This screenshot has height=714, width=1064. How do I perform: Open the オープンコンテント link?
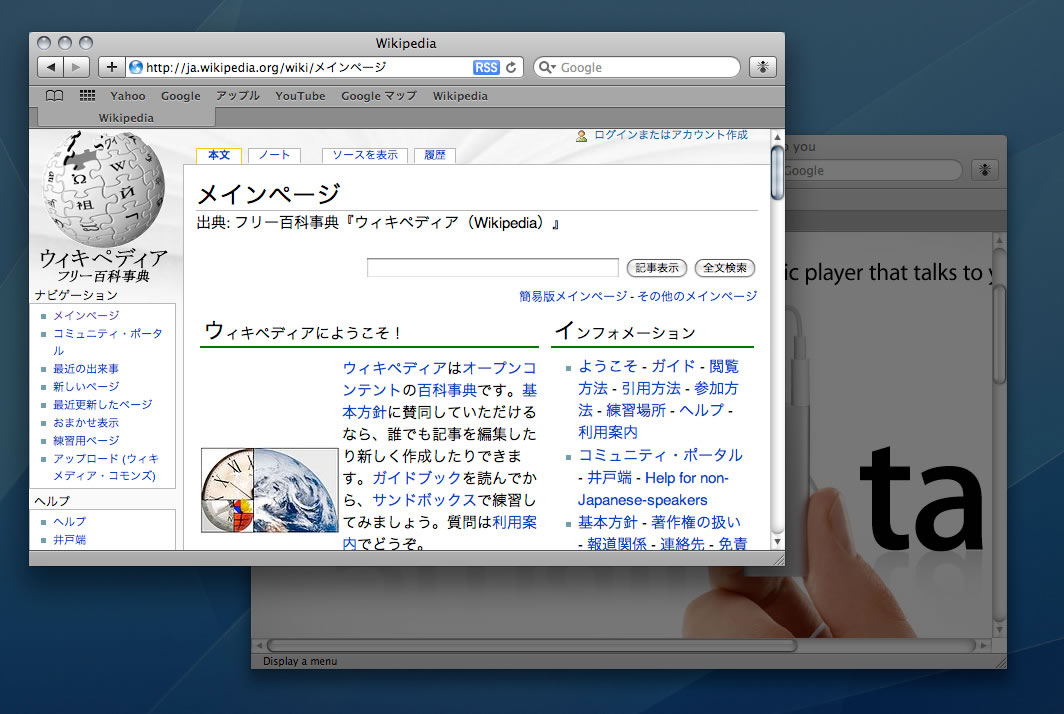(440, 379)
